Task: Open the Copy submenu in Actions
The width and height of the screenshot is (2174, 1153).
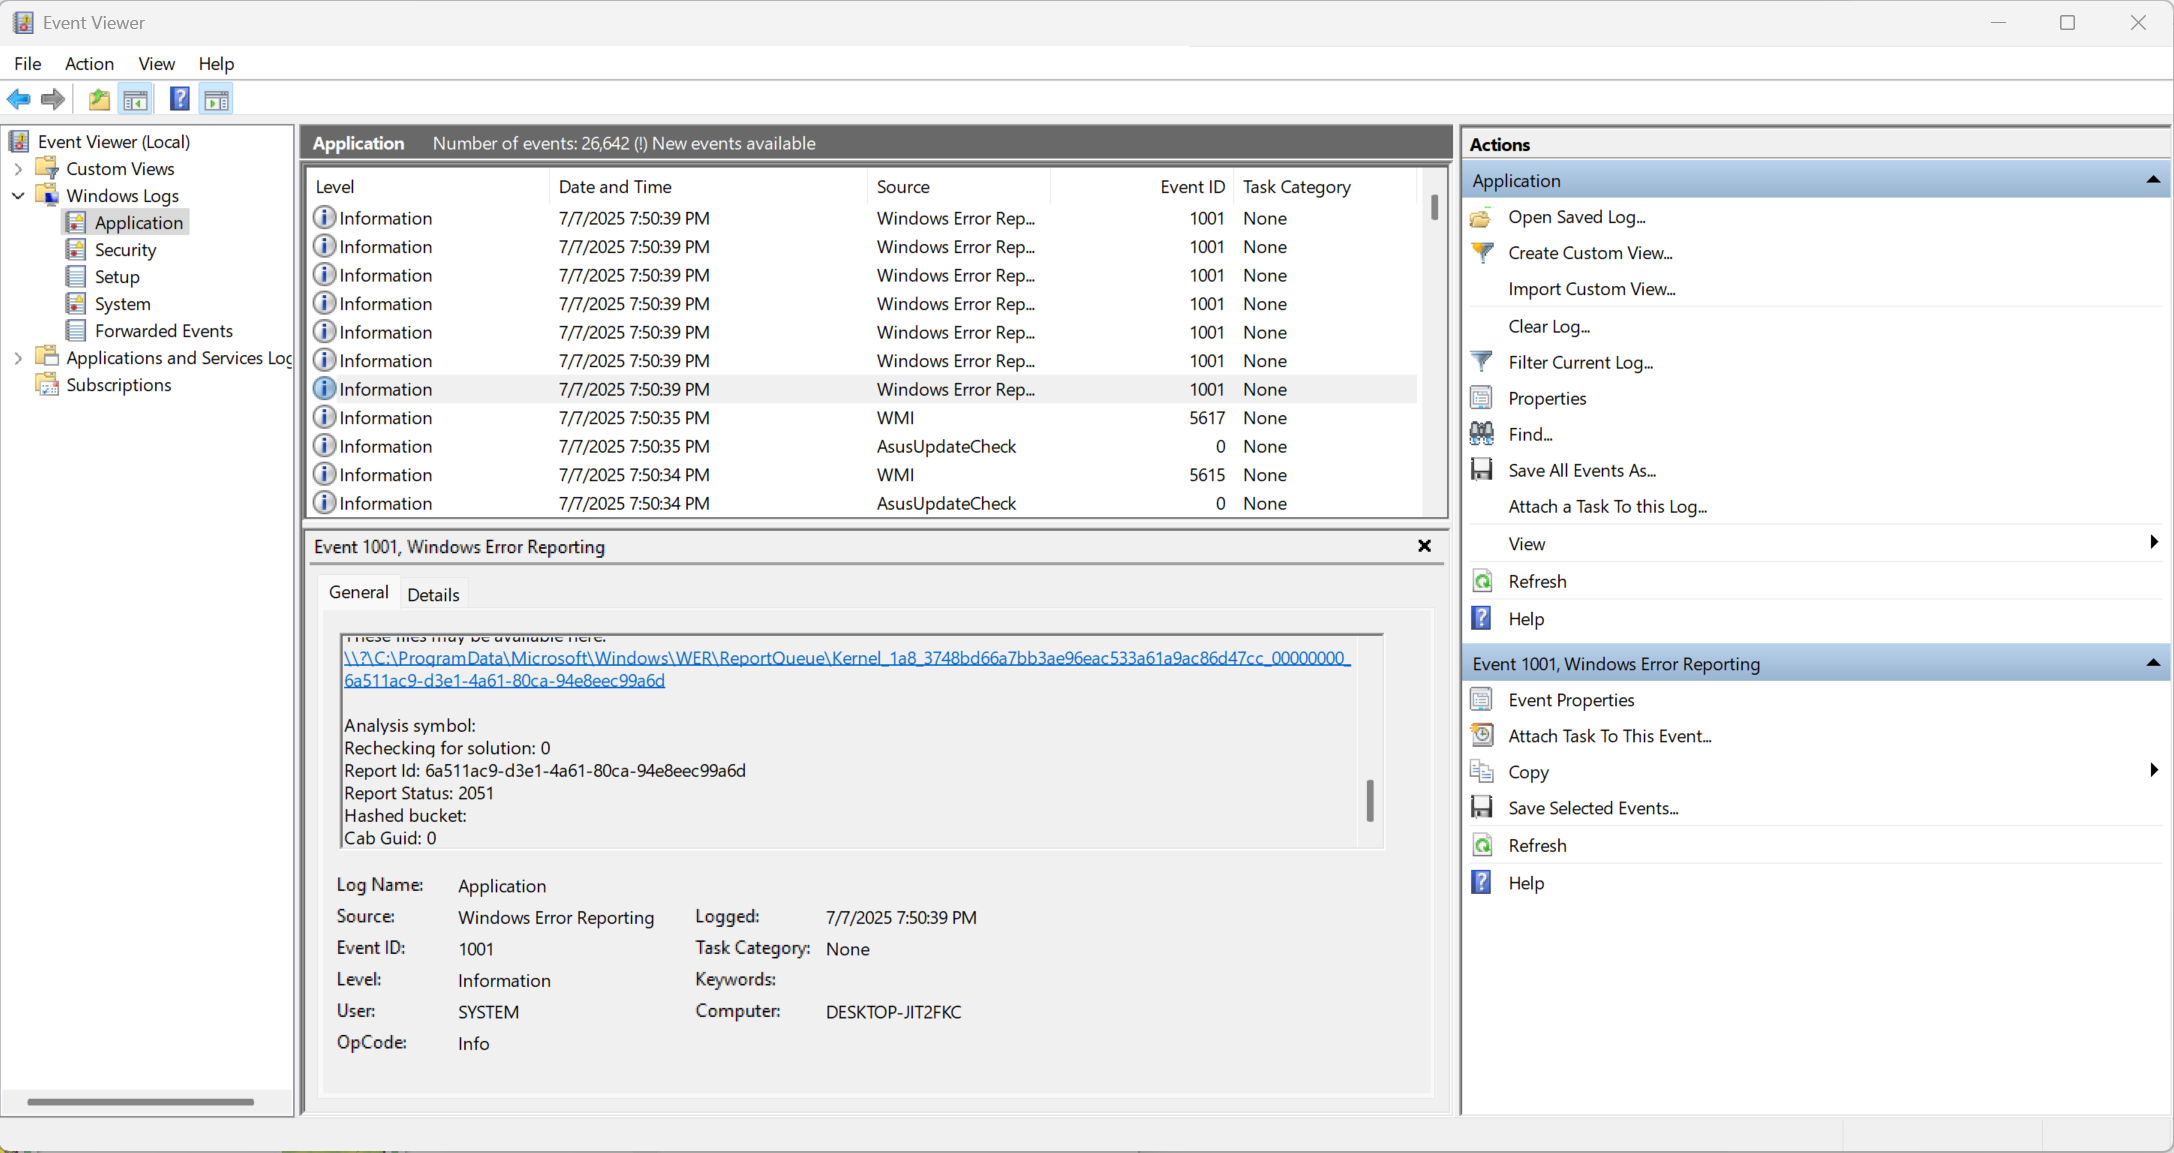Action: [2153, 770]
